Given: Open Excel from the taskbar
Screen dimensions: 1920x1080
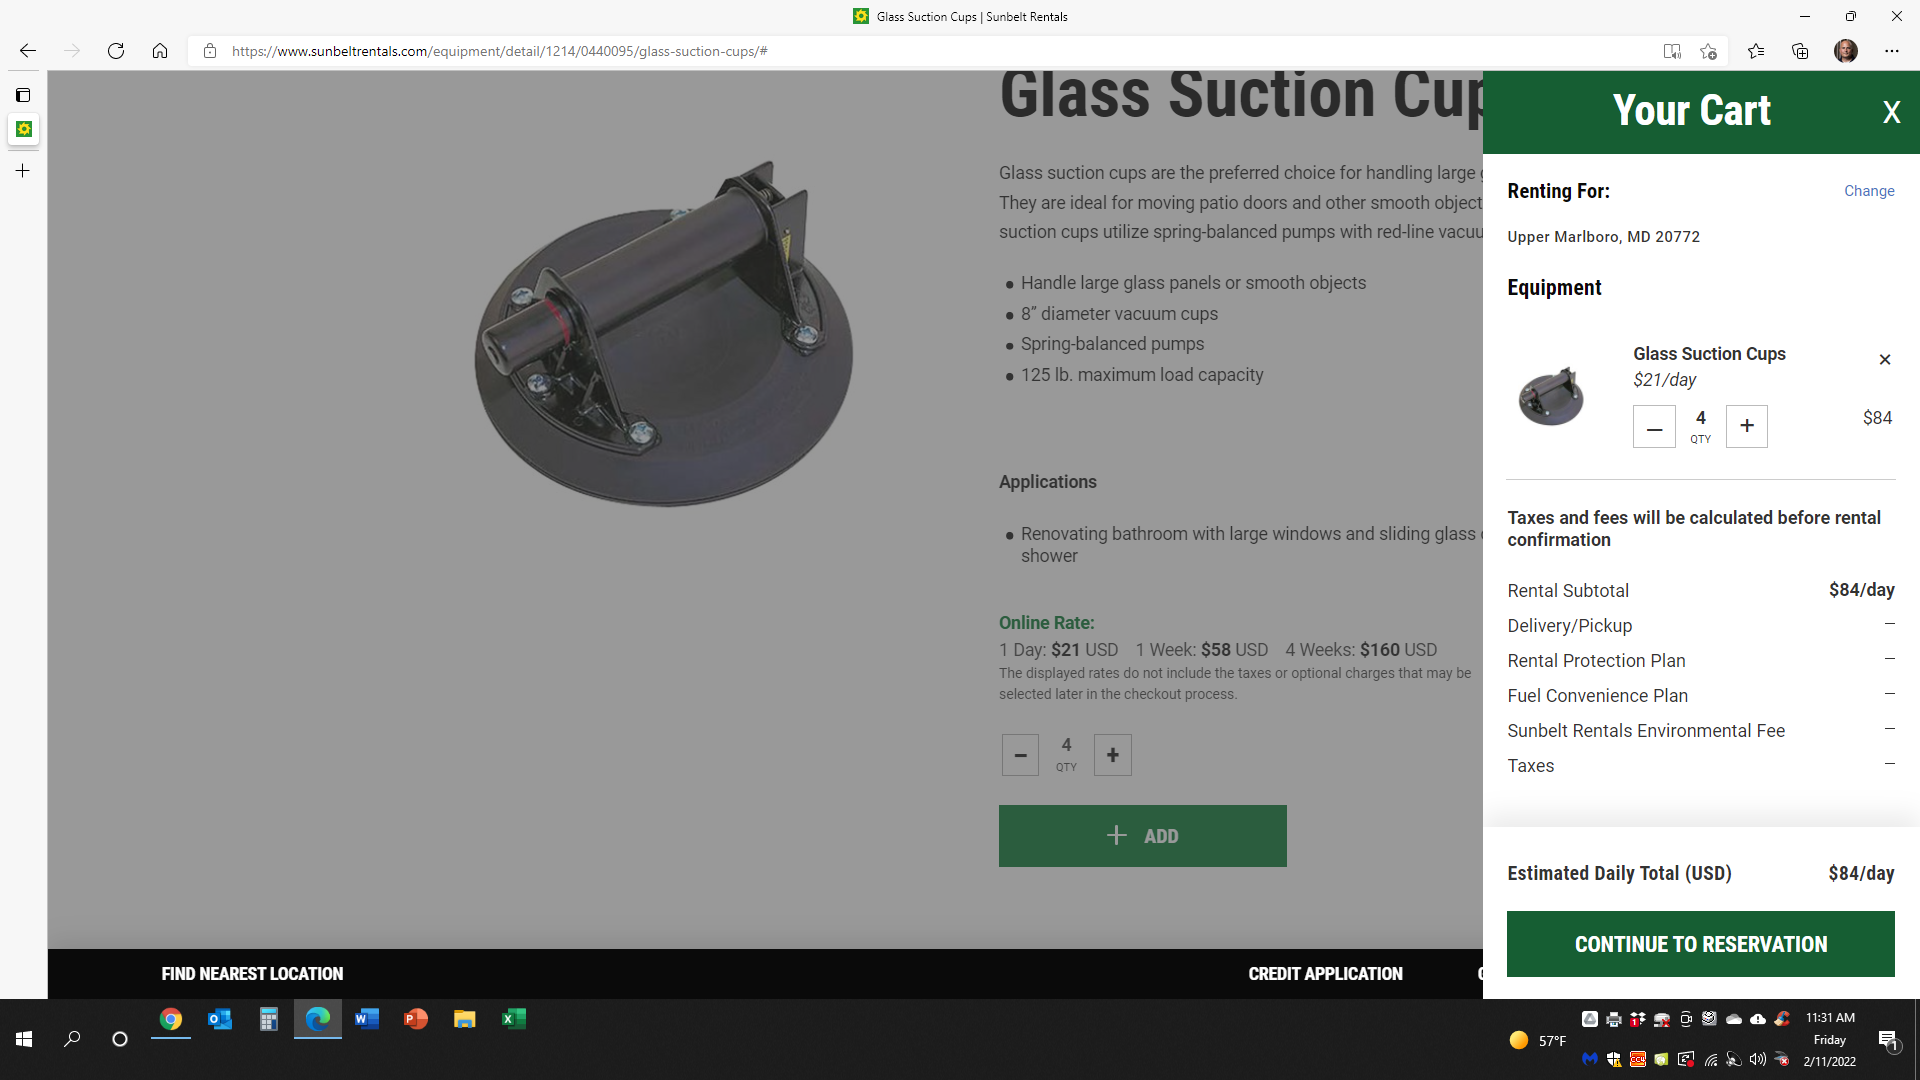Looking at the screenshot, I should (513, 1019).
